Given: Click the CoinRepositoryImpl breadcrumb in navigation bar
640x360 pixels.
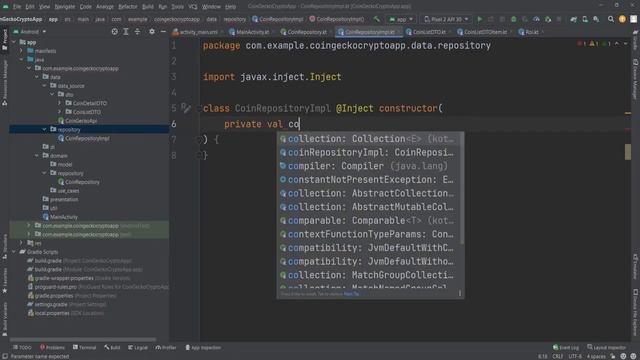Looking at the screenshot, I should (x=278, y=19).
